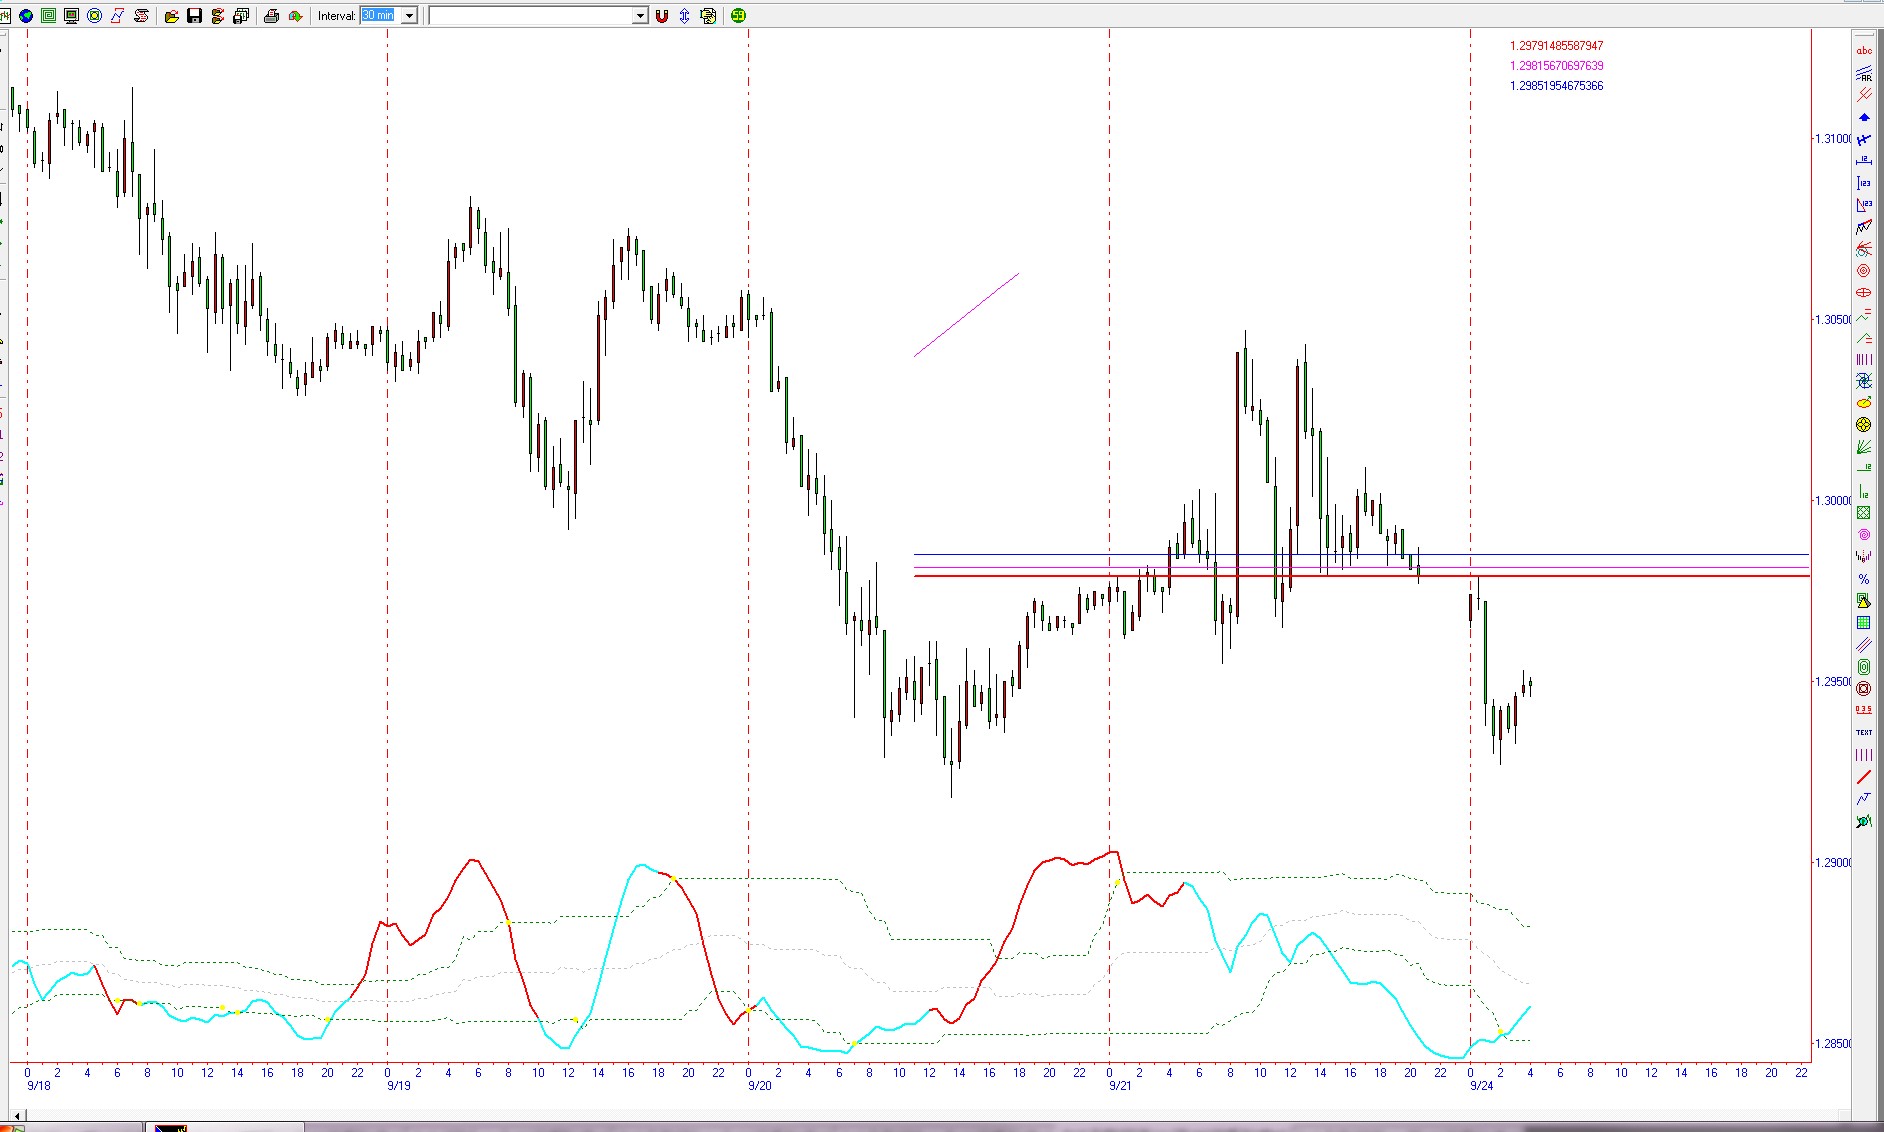
Task: Toggle the red magnet snap icon
Action: coord(661,16)
